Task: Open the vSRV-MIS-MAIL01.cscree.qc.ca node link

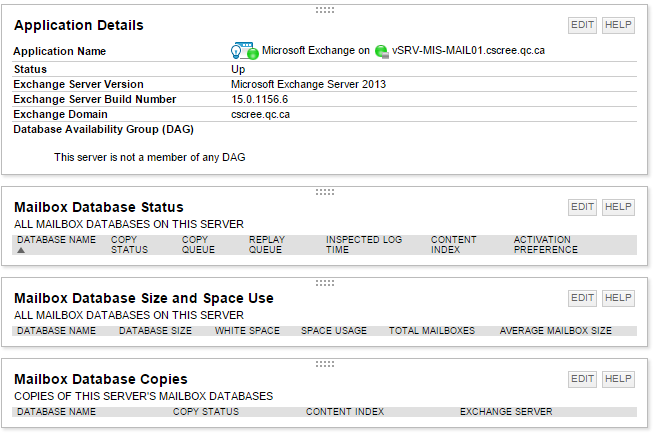Action: [468, 50]
